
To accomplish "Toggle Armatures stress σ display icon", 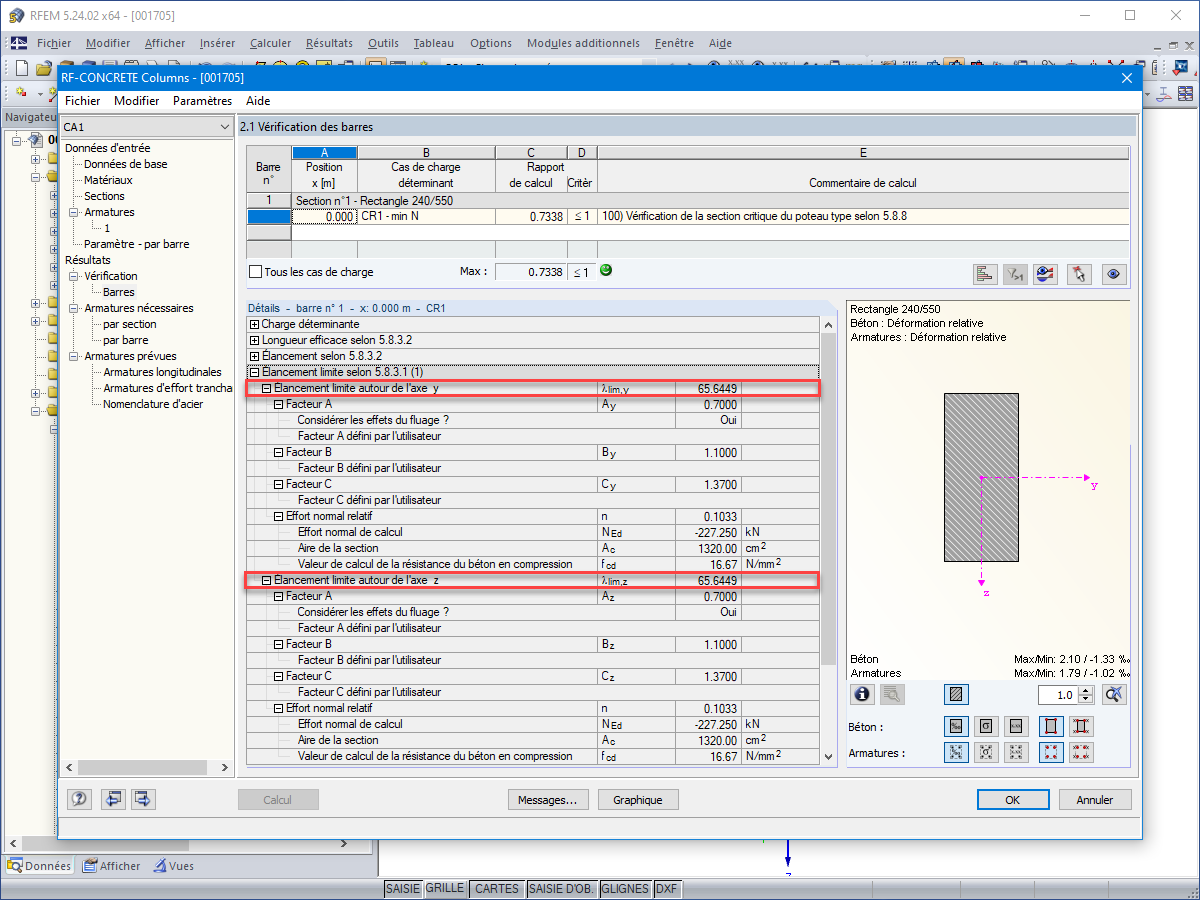I will (x=987, y=753).
